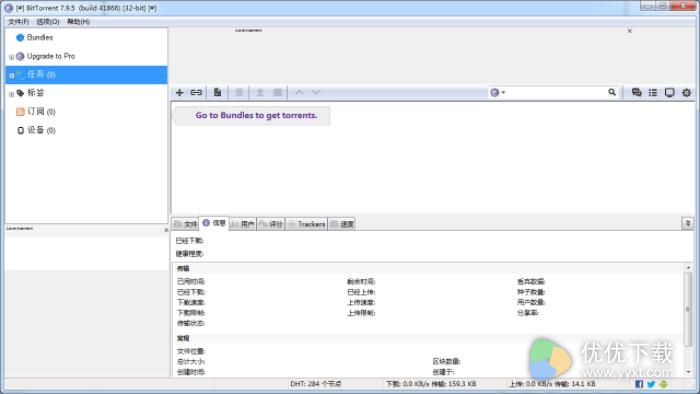Toggle the detailed list view icon
The image size is (700, 394).
tap(653, 92)
